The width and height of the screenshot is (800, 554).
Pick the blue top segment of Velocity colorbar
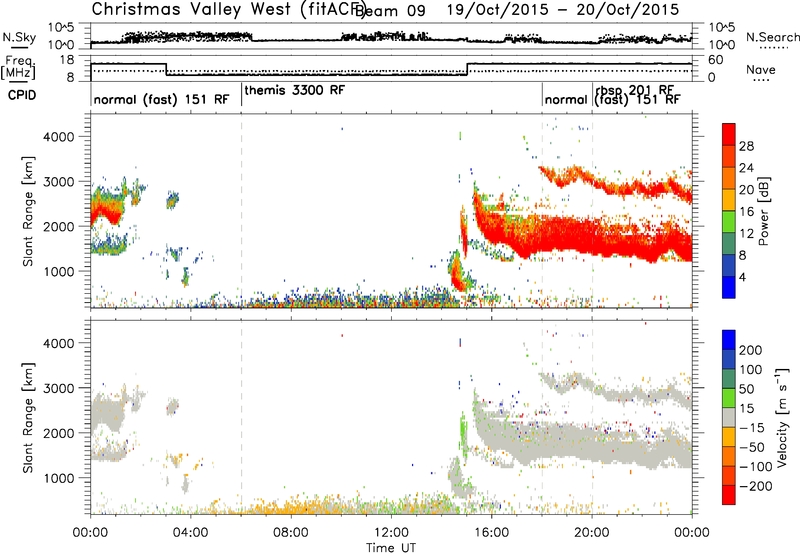729,340
